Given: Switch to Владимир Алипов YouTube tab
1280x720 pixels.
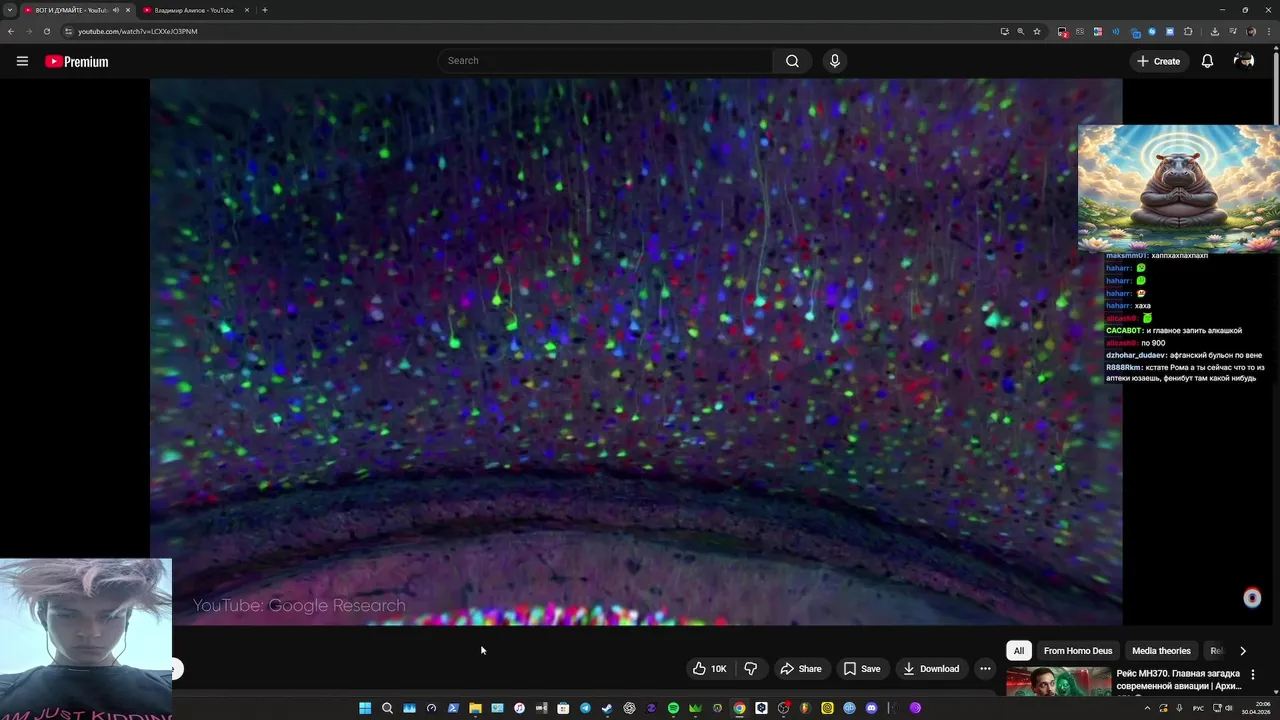Looking at the screenshot, I should [194, 10].
